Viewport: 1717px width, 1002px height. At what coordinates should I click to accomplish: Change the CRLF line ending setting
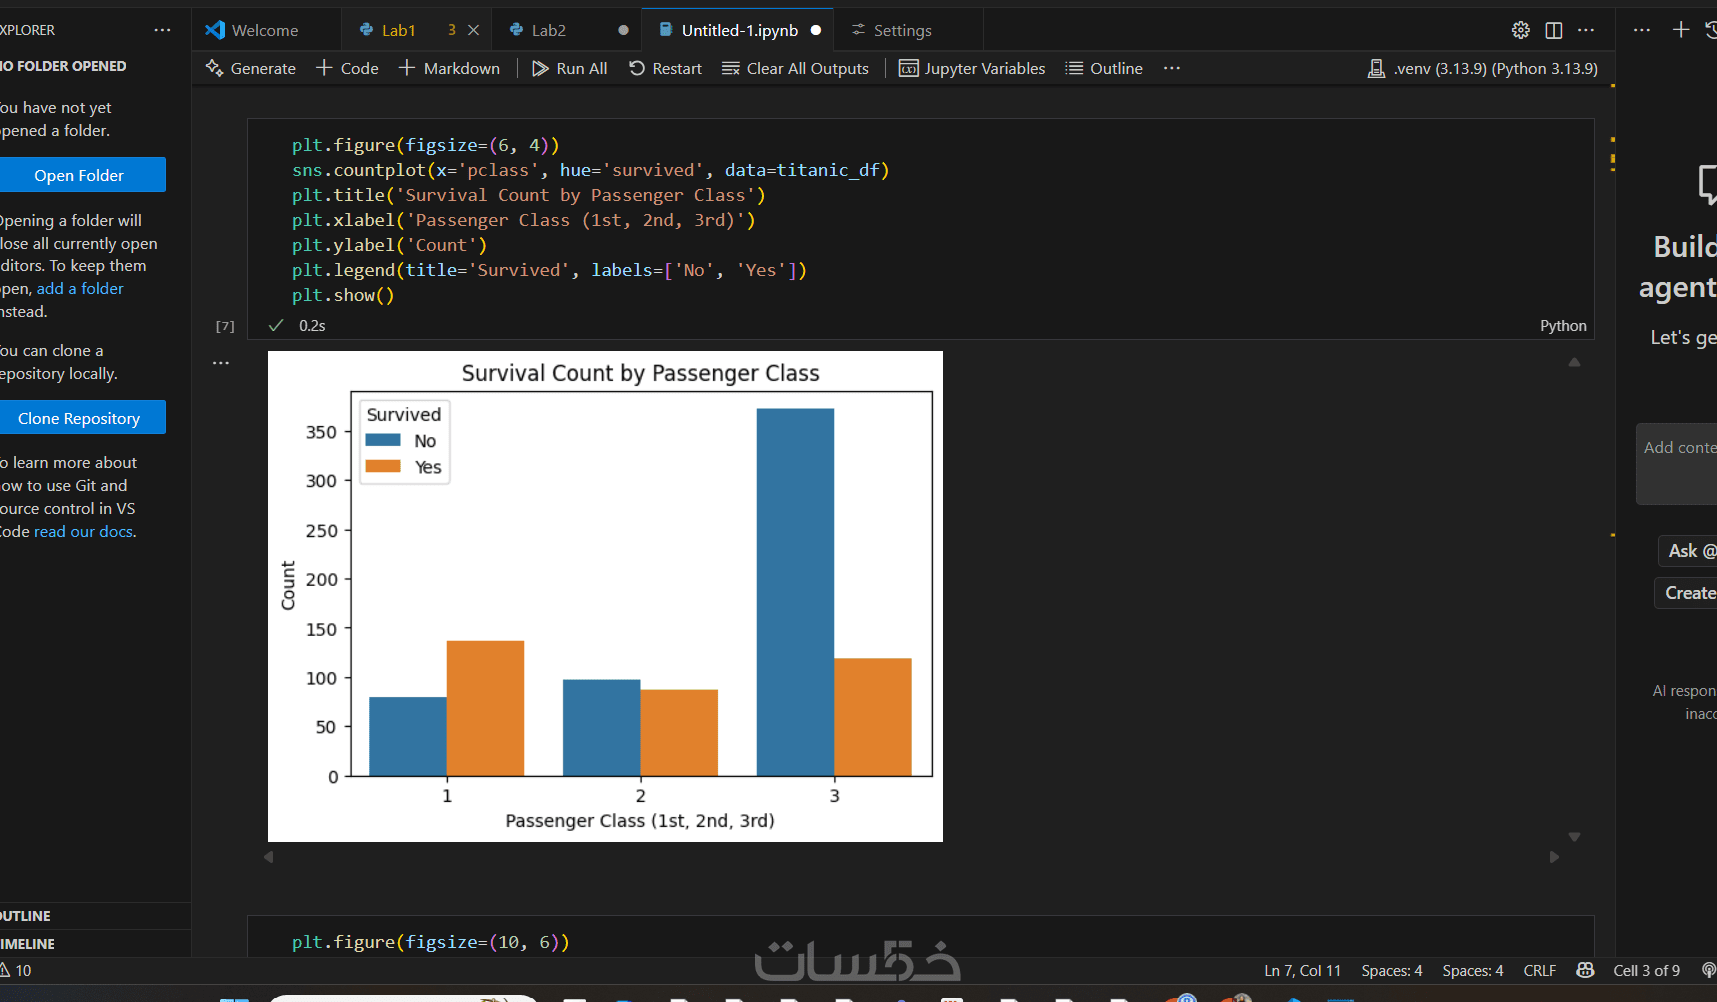(x=1539, y=970)
